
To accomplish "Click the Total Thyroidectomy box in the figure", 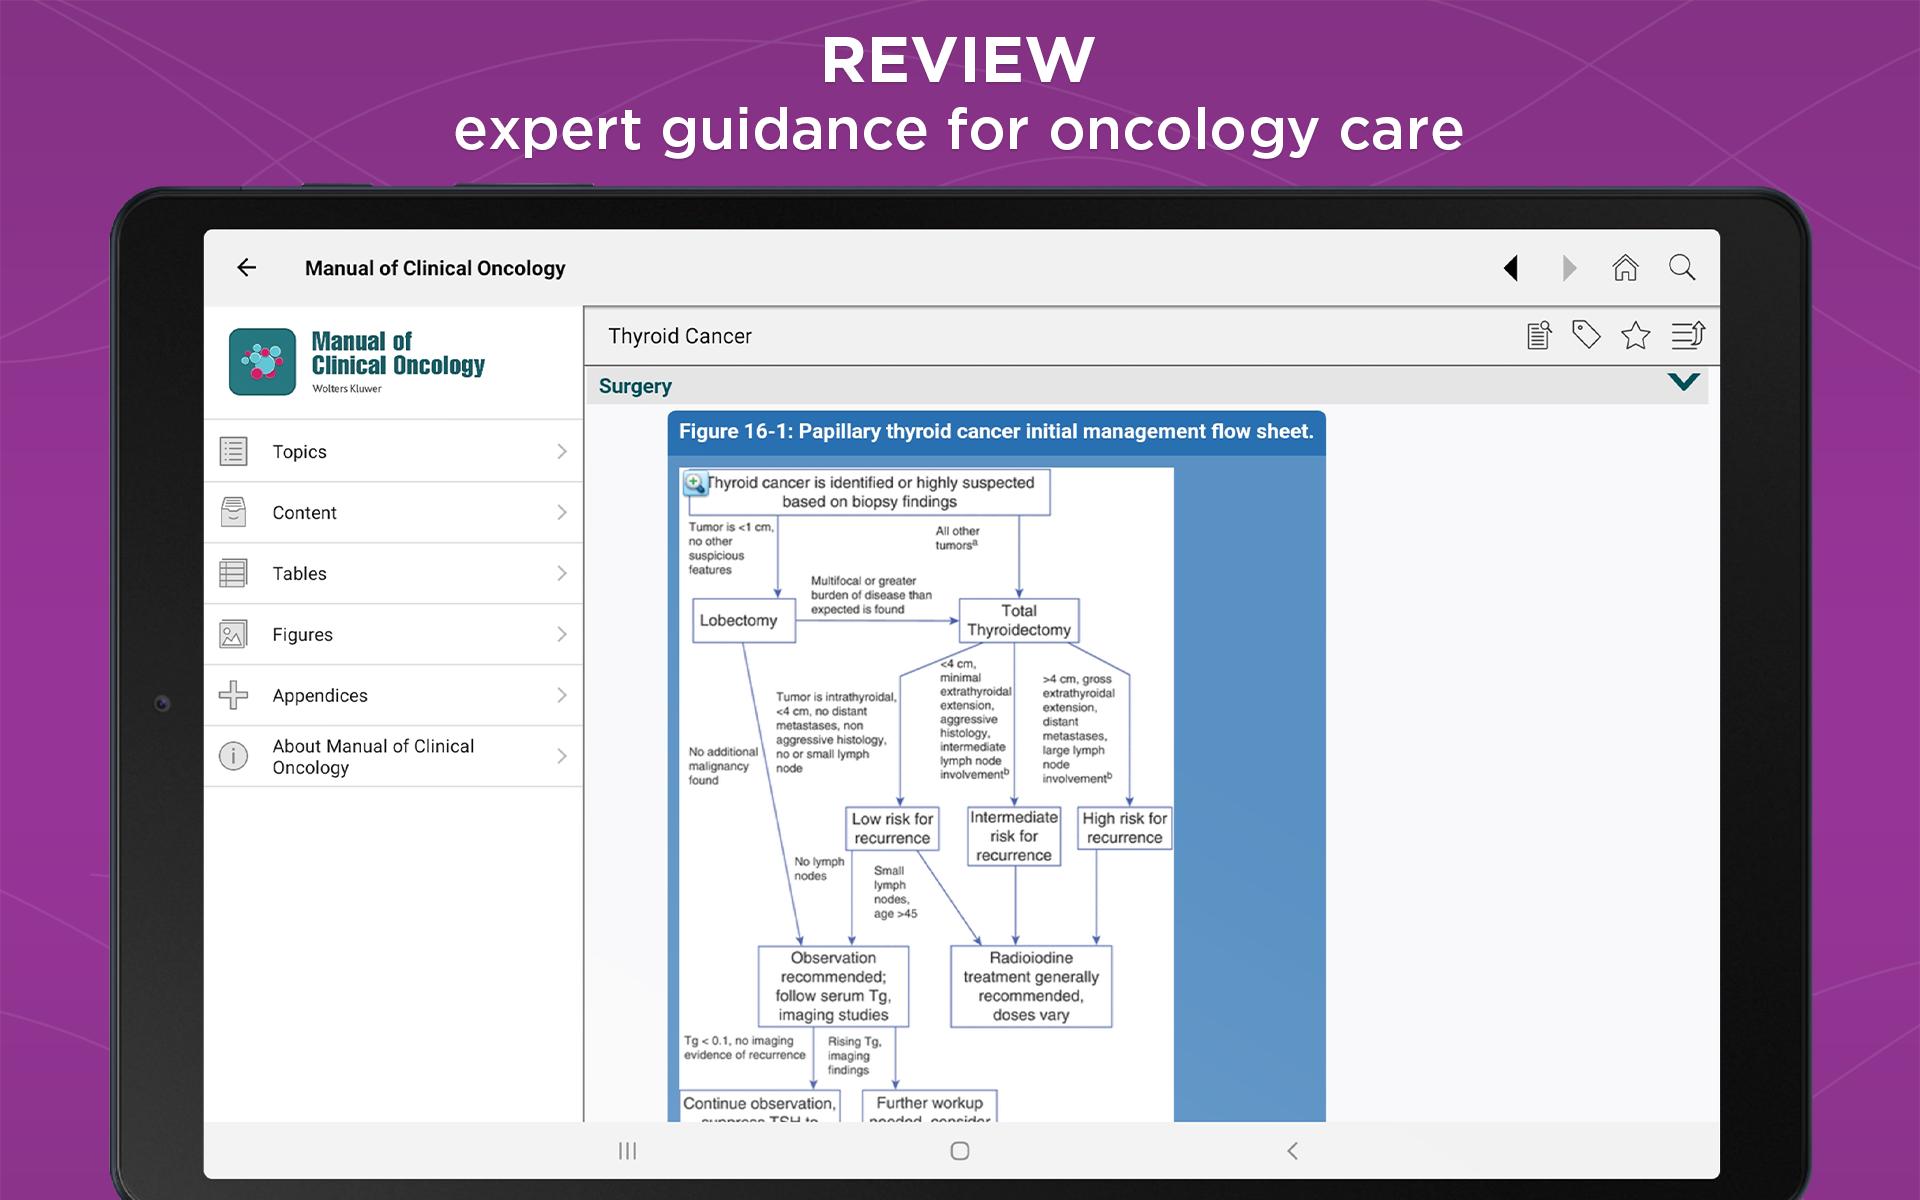I will coord(1019,620).
